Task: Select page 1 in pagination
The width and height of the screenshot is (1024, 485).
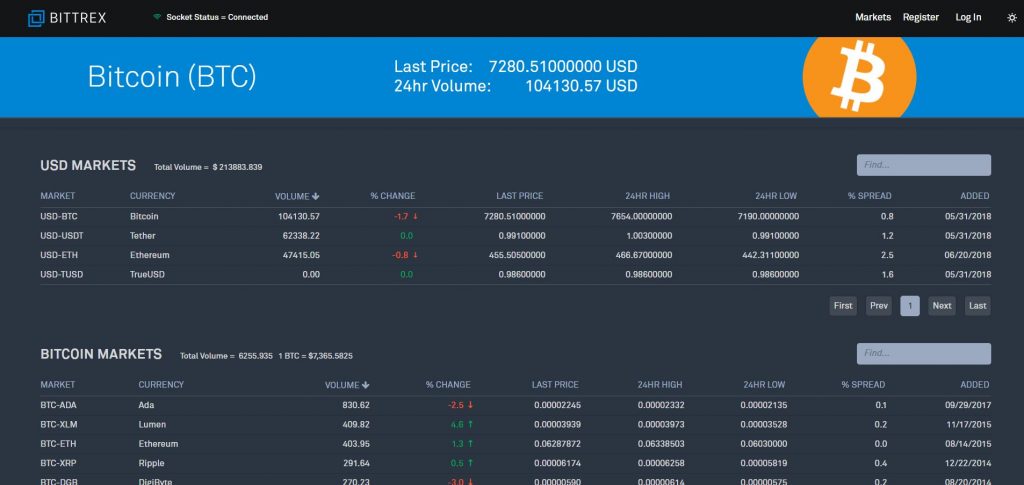Action: (910, 305)
